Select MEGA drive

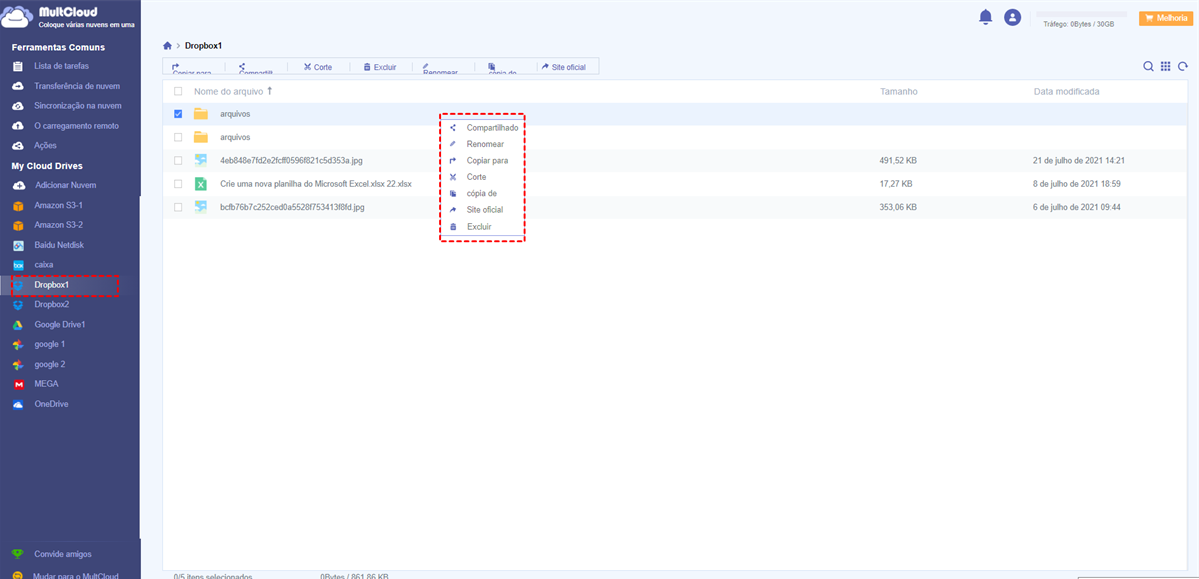[46, 384]
